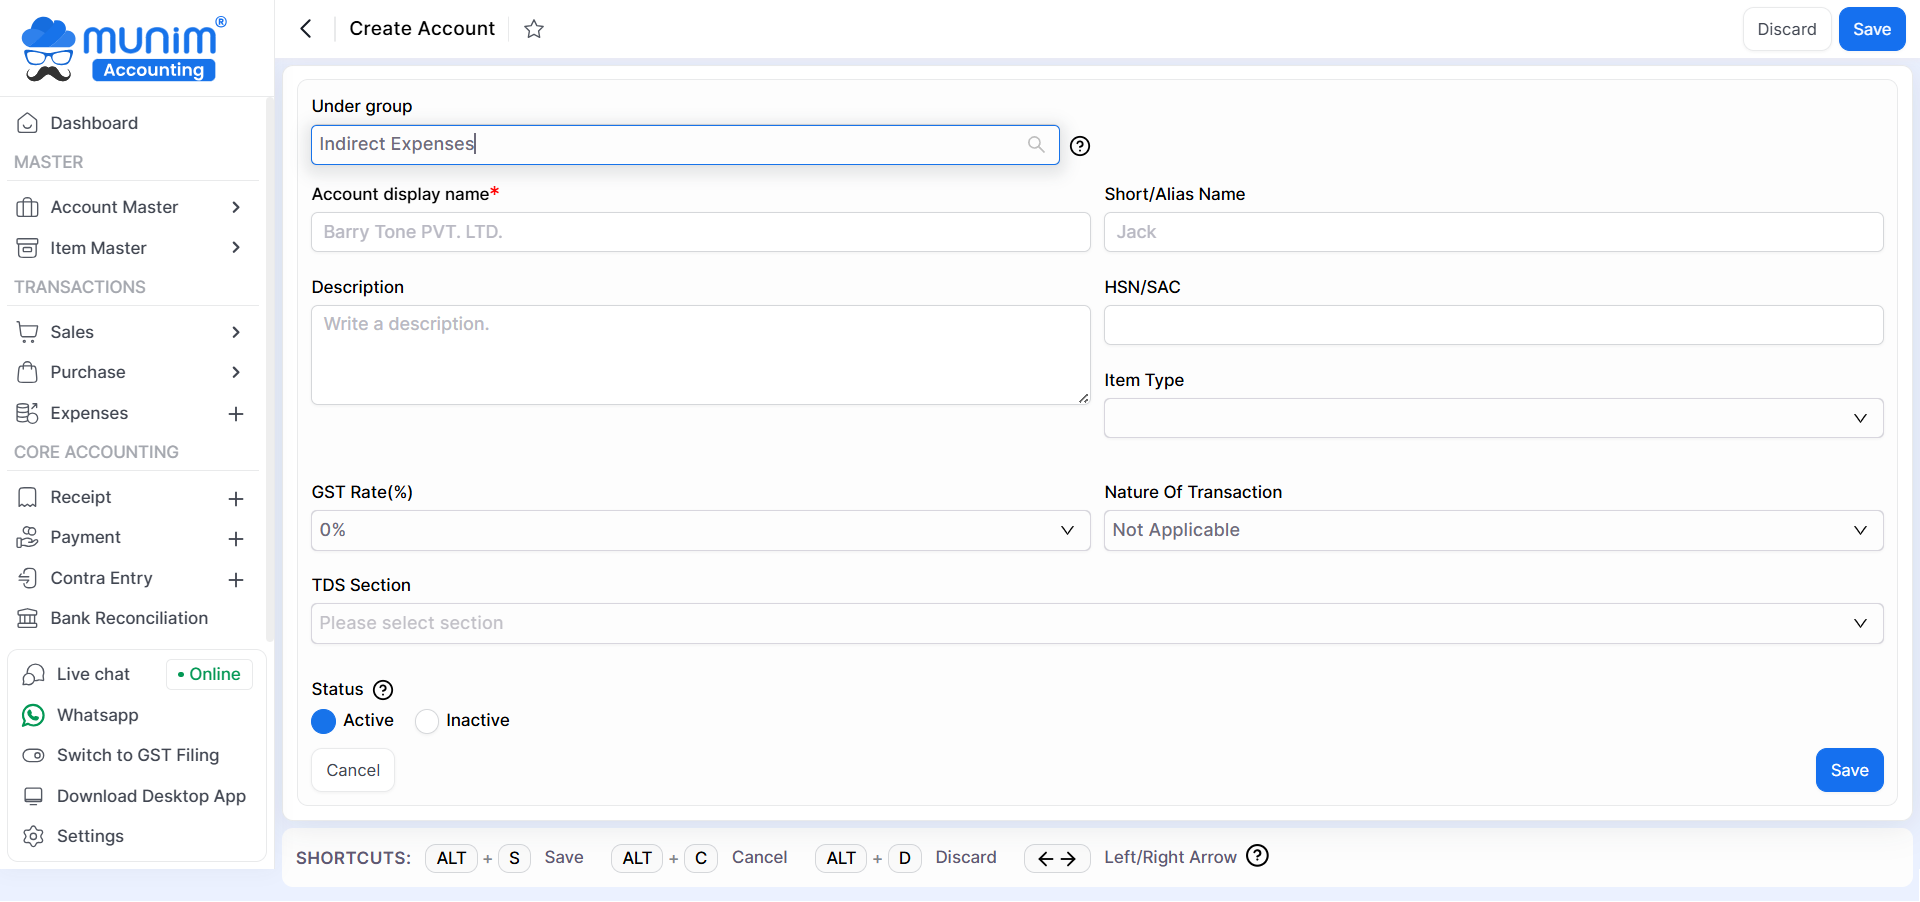Go back using the left chevron arrow

coord(306,29)
